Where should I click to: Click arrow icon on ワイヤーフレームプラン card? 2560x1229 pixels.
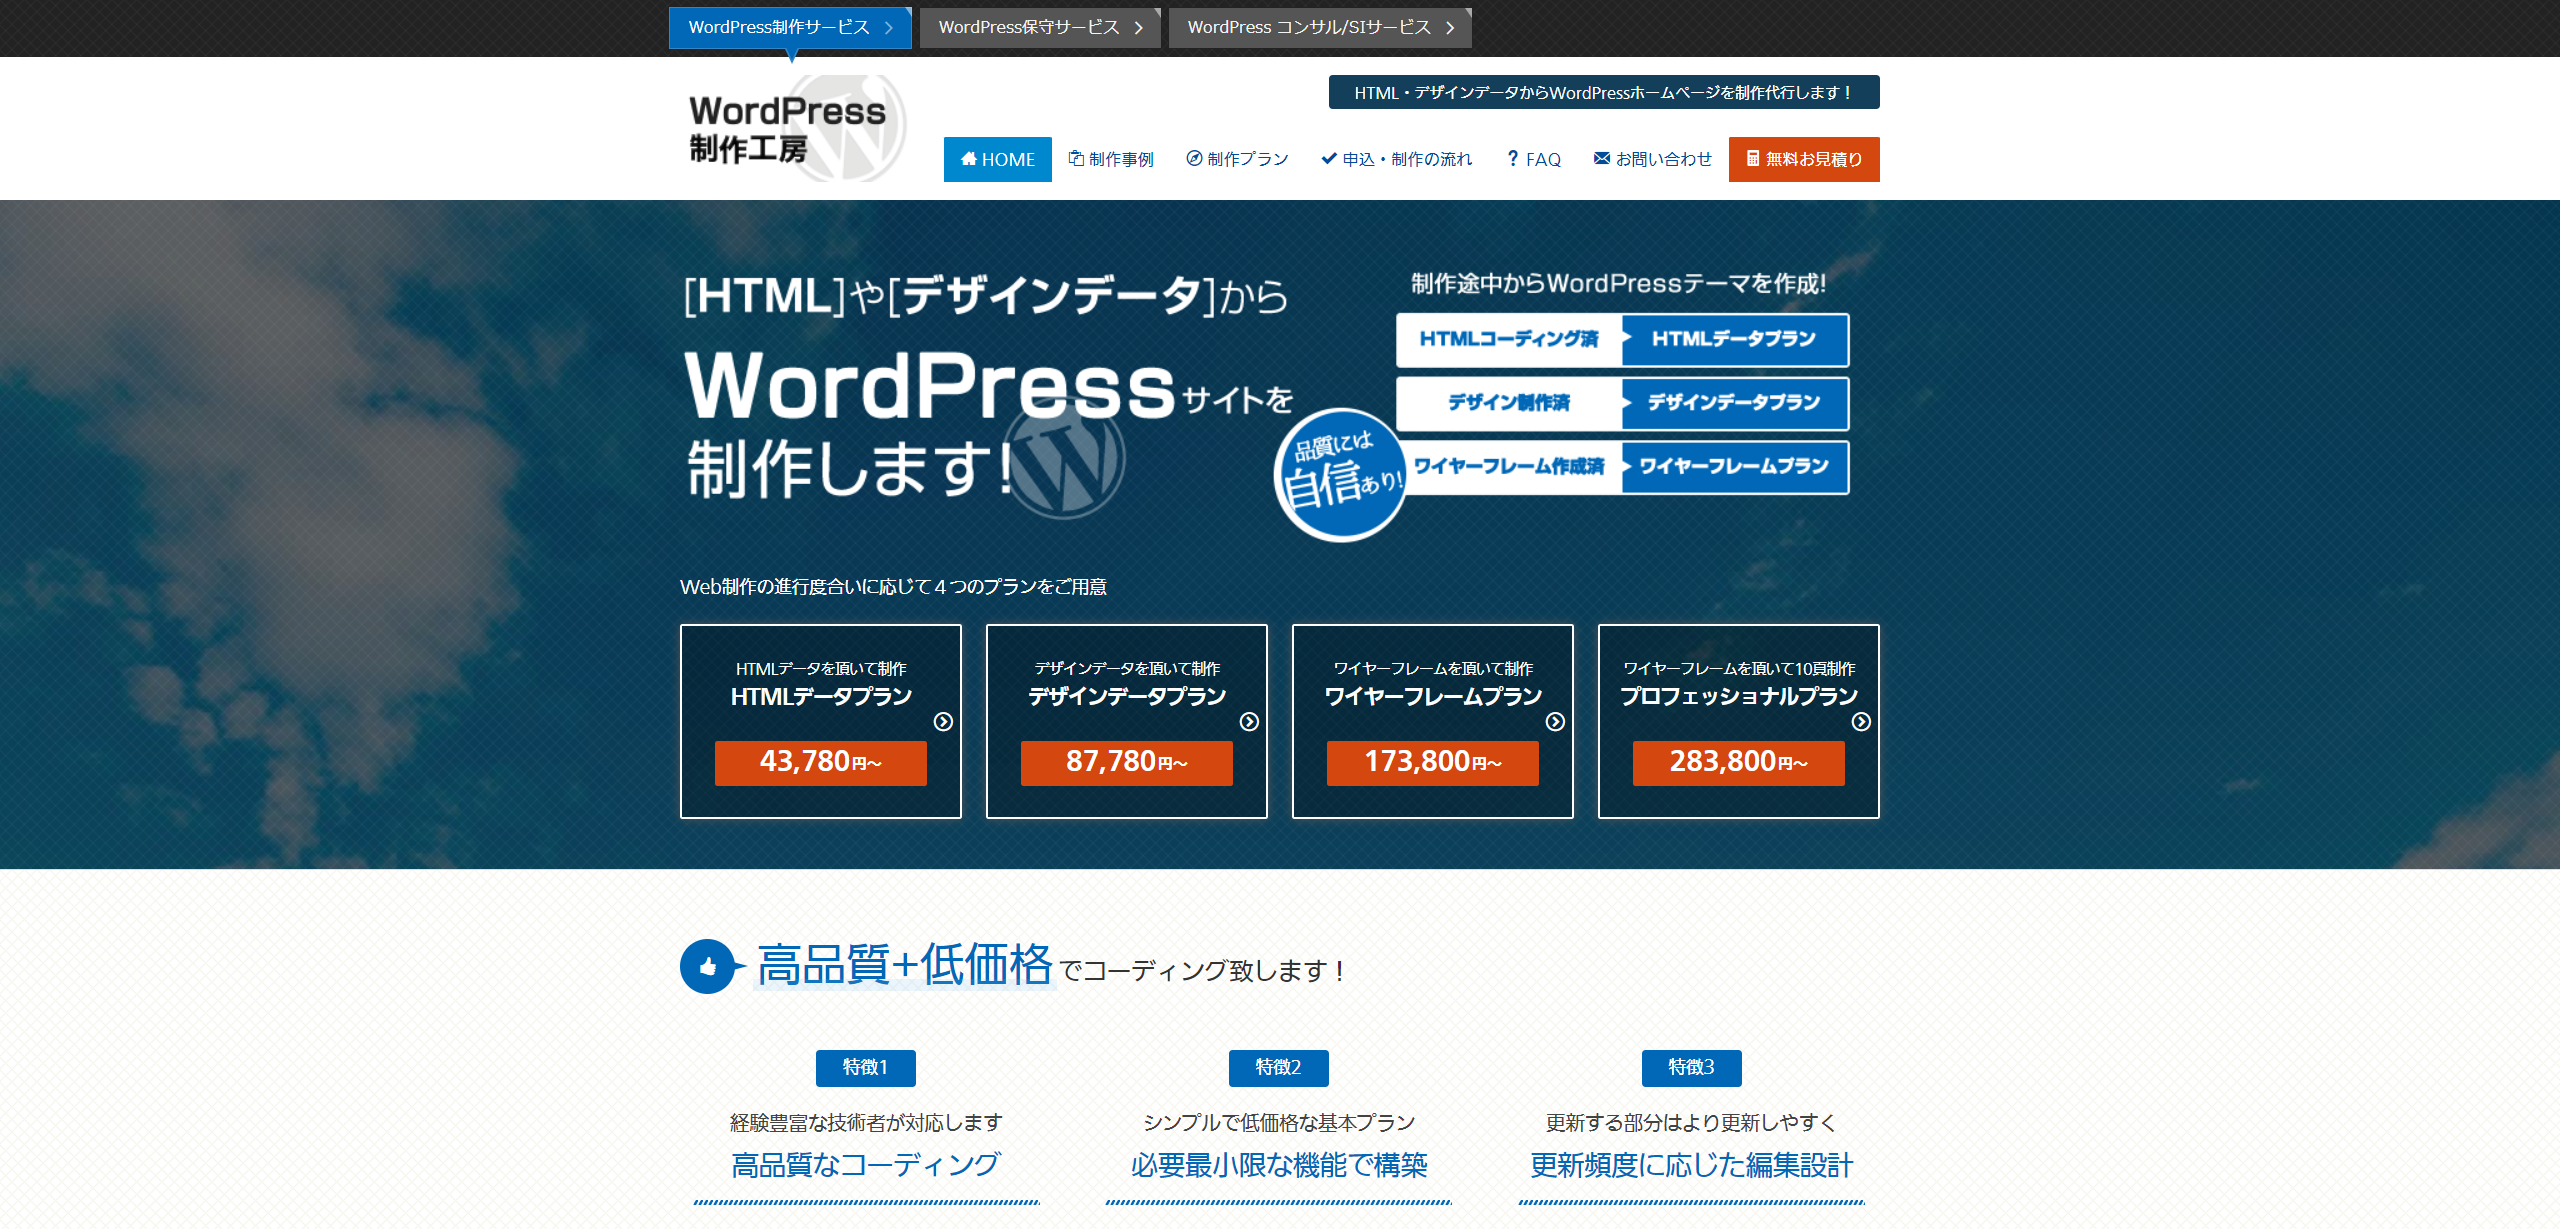point(1555,722)
